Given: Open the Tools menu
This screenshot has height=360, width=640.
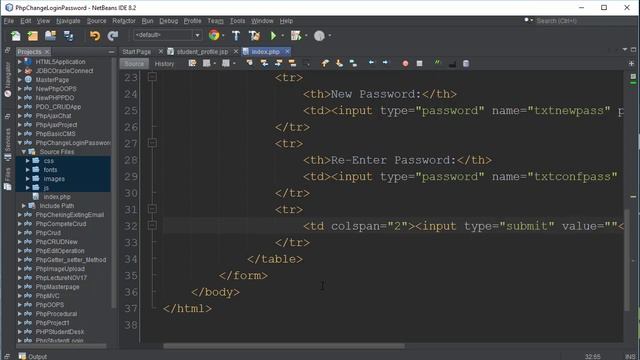Looking at the screenshot, I should tap(237, 21).
